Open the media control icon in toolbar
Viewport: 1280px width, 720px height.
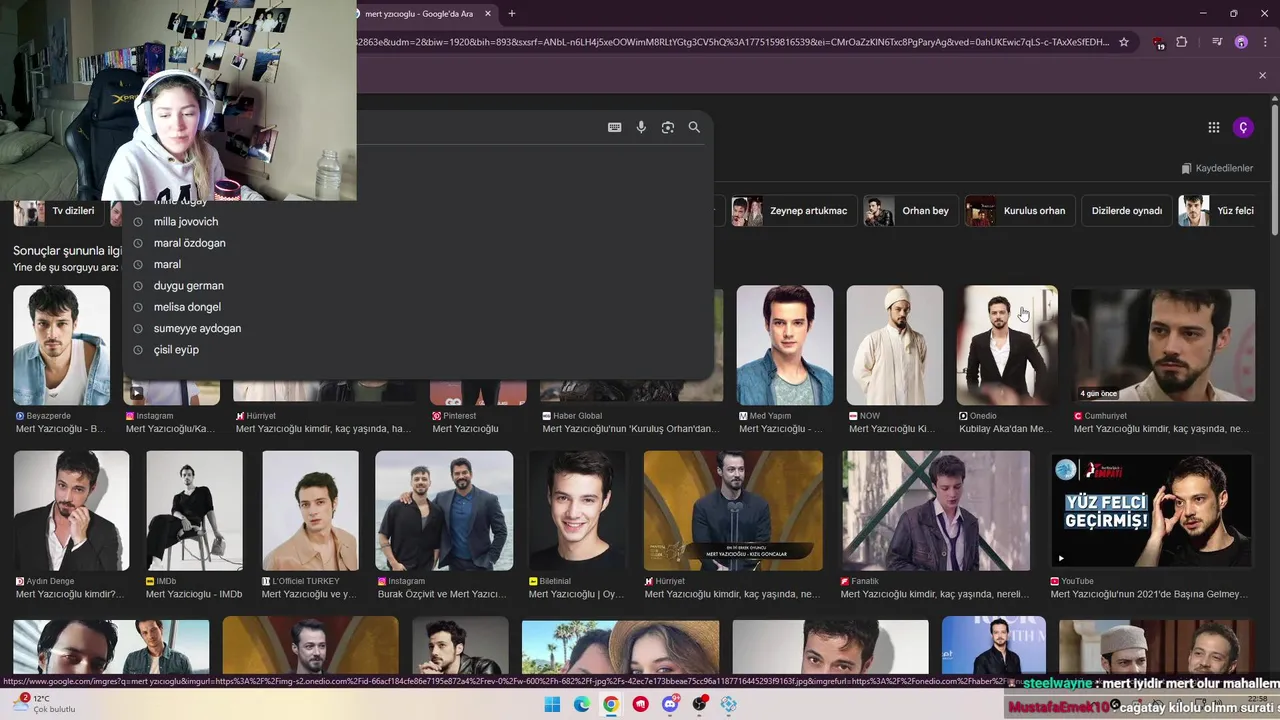[x=1217, y=42]
